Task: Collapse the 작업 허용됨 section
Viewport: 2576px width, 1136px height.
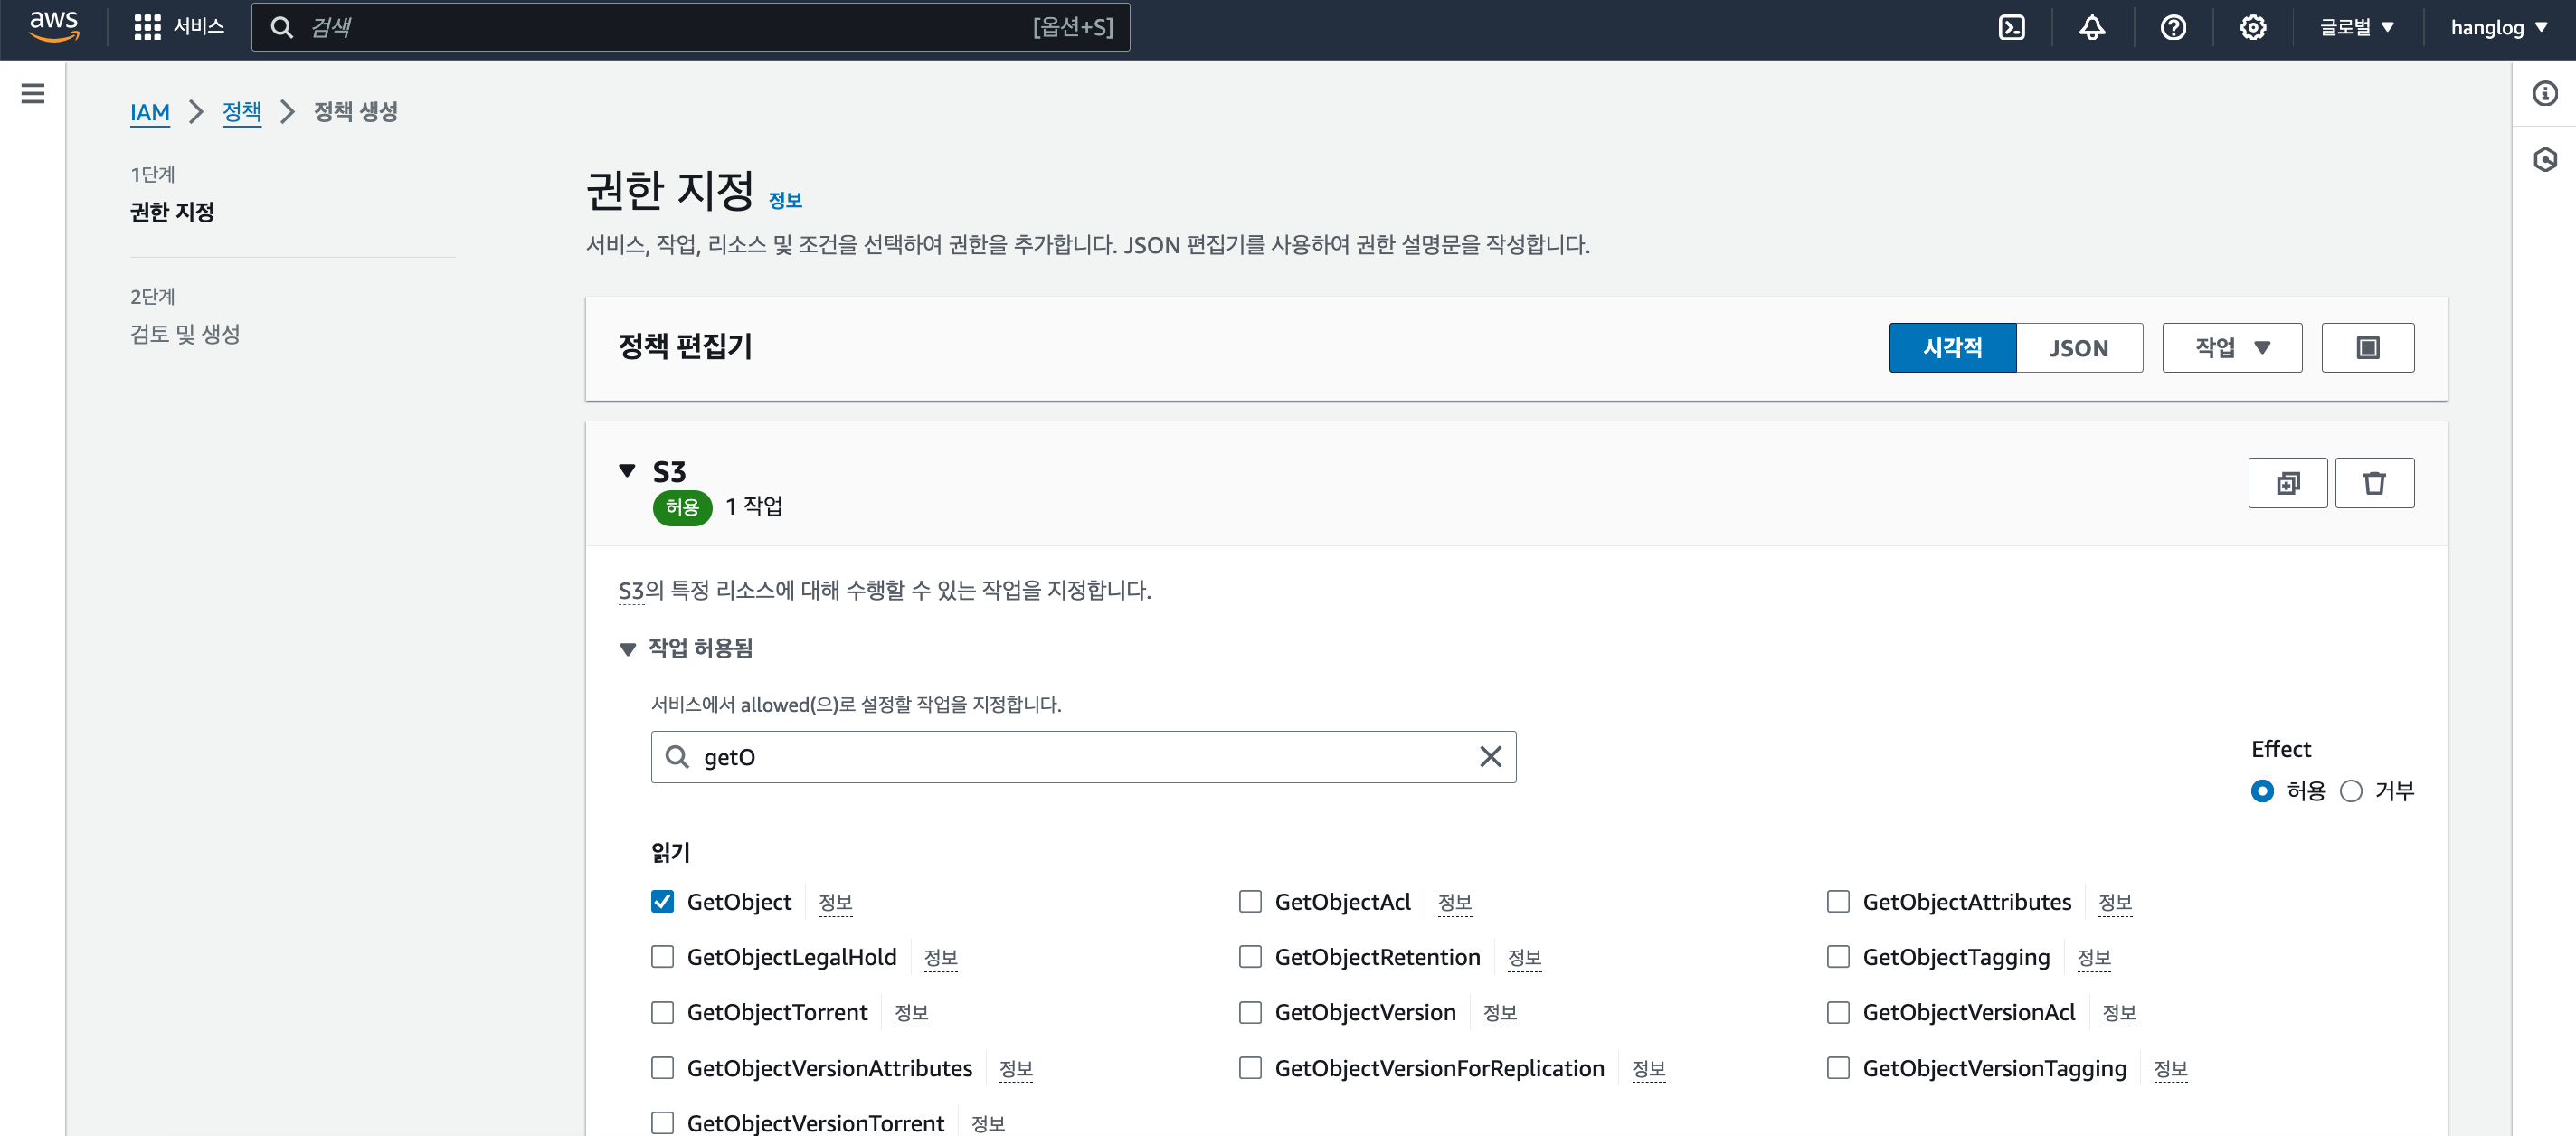Action: click(x=628, y=649)
